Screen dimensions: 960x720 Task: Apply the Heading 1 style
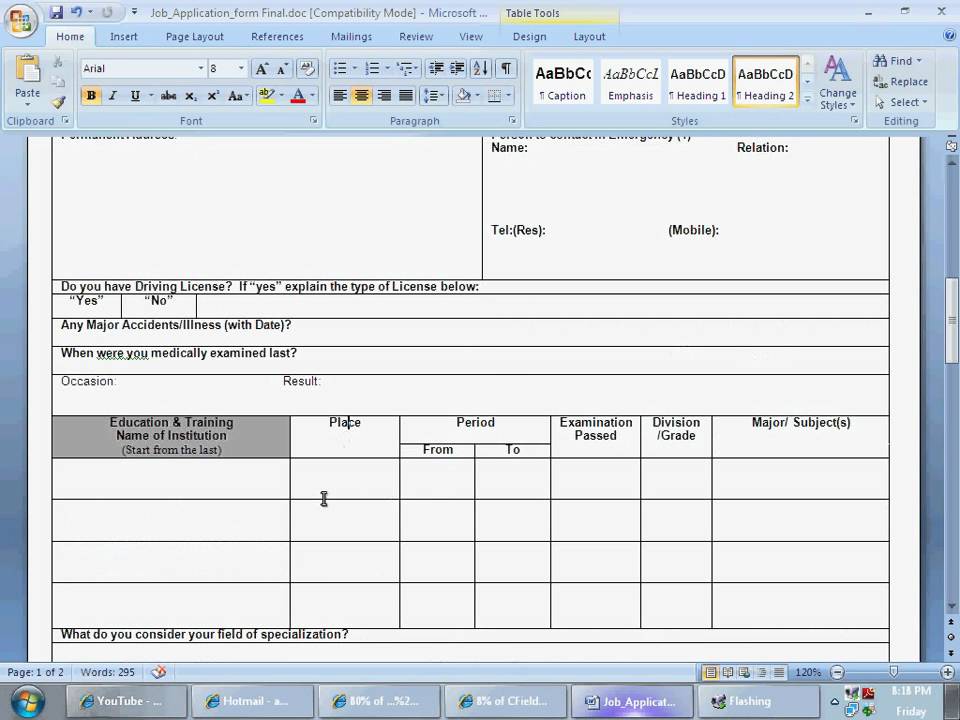697,82
